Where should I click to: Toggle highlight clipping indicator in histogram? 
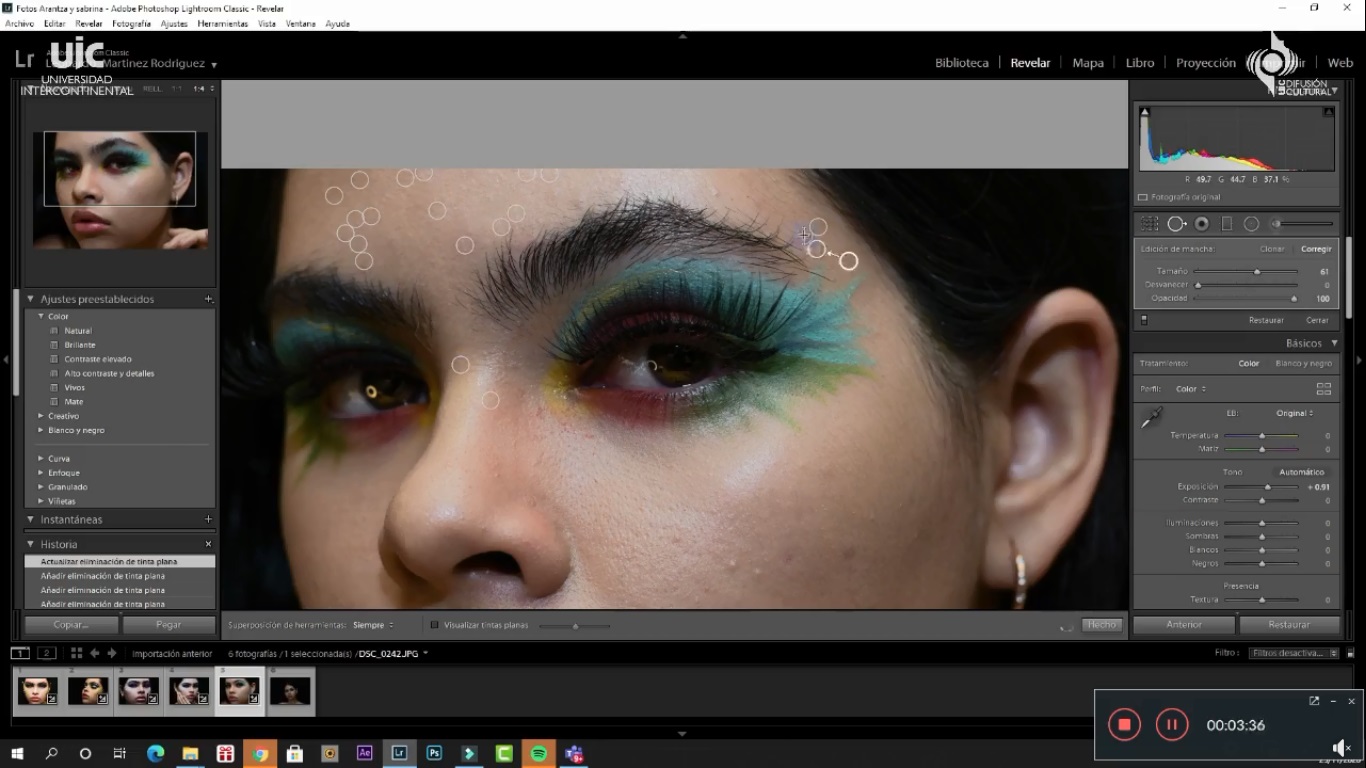[x=1329, y=112]
